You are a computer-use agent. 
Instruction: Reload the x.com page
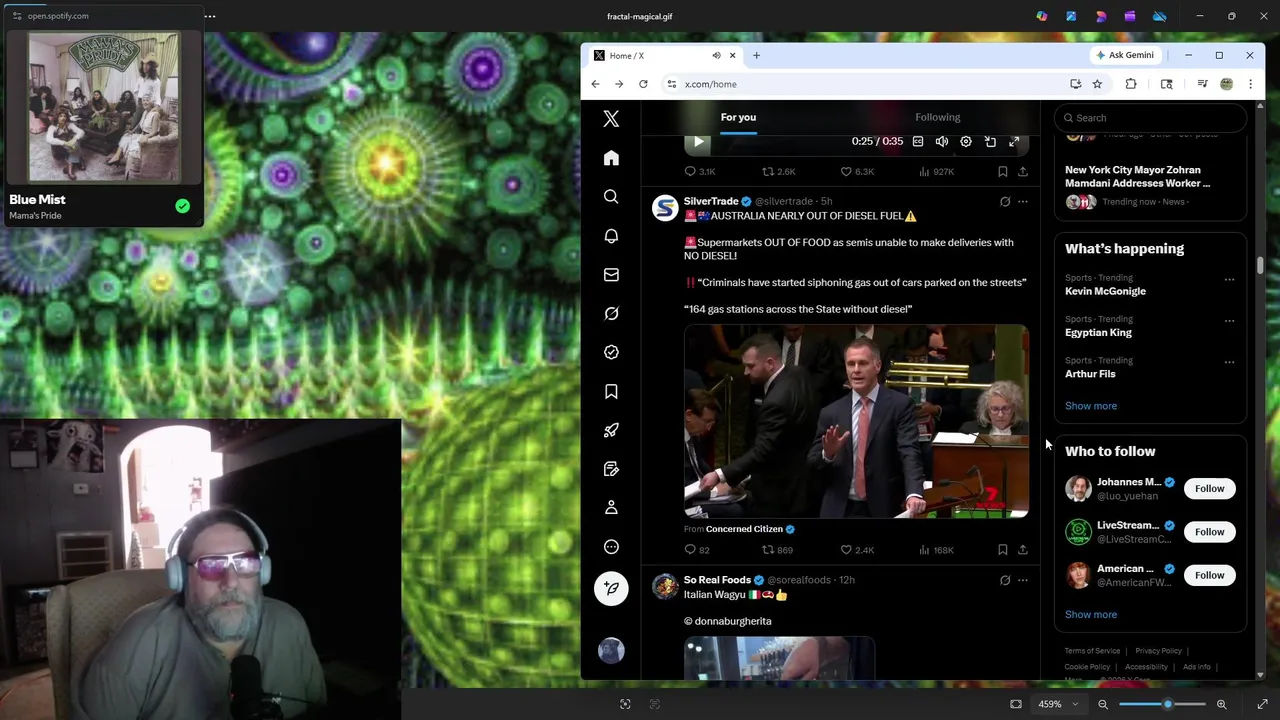643,84
